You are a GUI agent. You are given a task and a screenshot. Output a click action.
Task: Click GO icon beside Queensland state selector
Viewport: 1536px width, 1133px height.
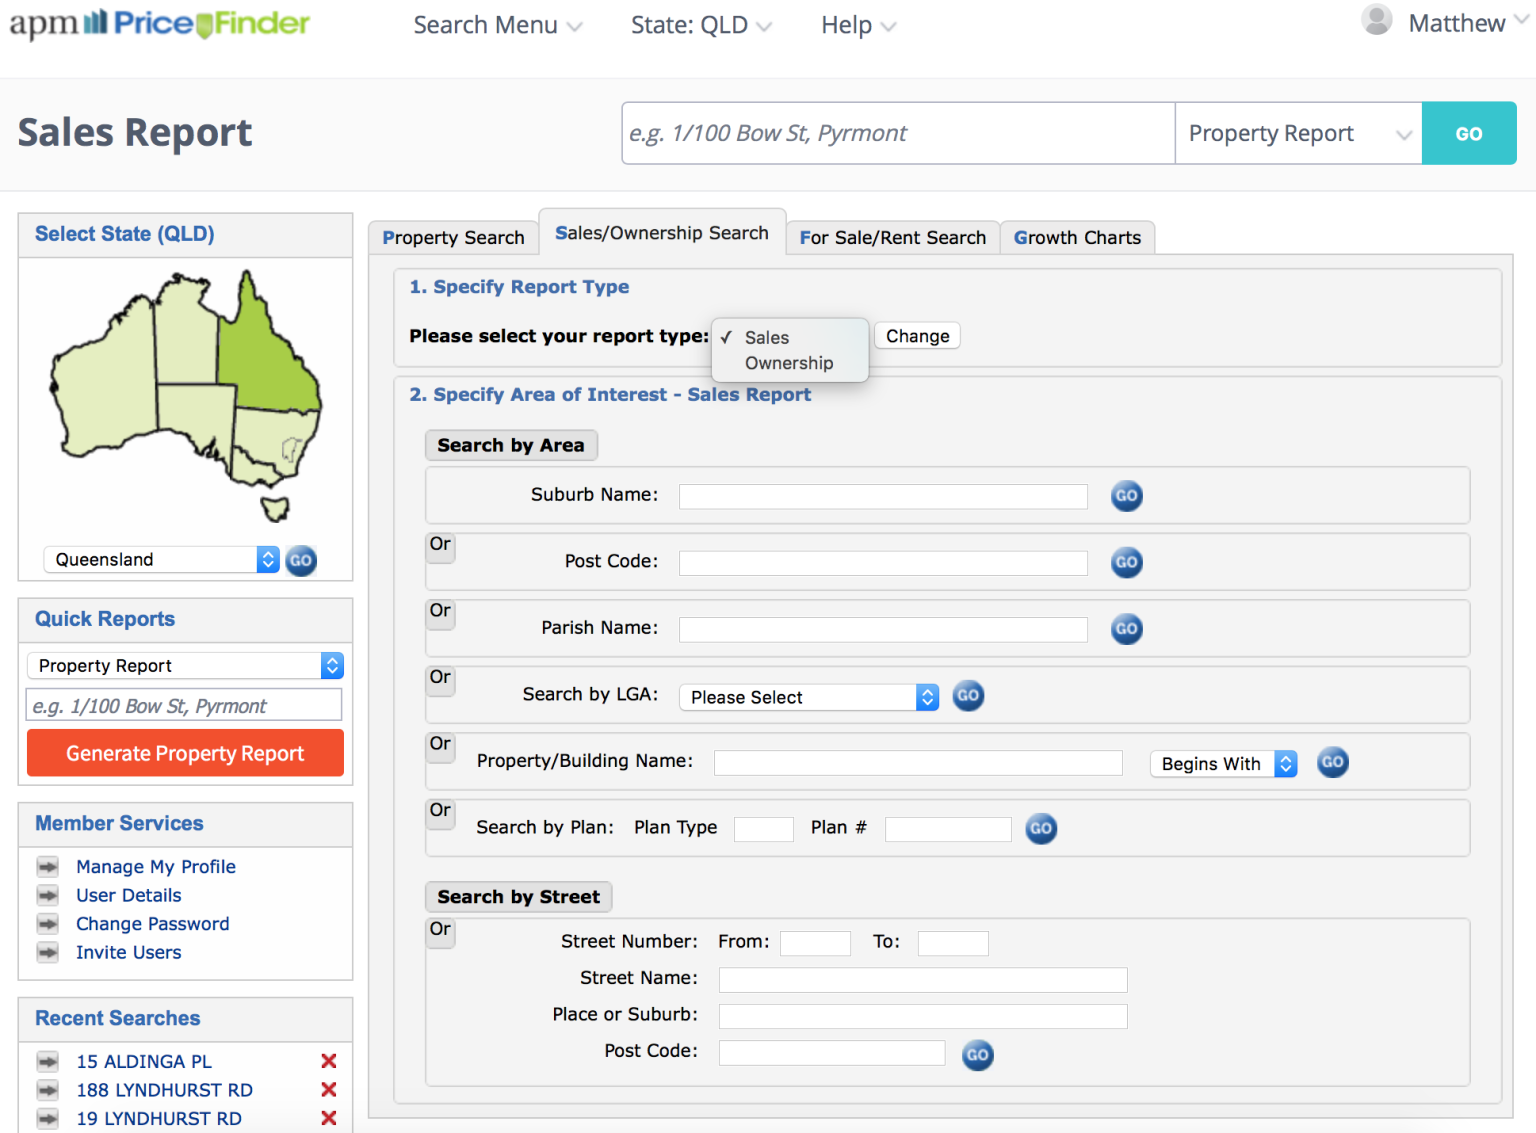pos(300,560)
